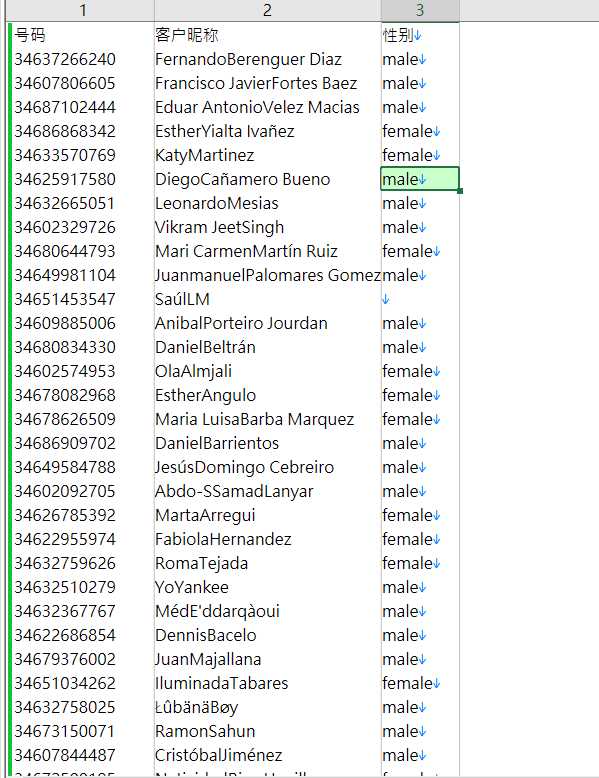The image size is (599, 778).
Task: Select the male cell for YoYankee
Action: [420, 587]
